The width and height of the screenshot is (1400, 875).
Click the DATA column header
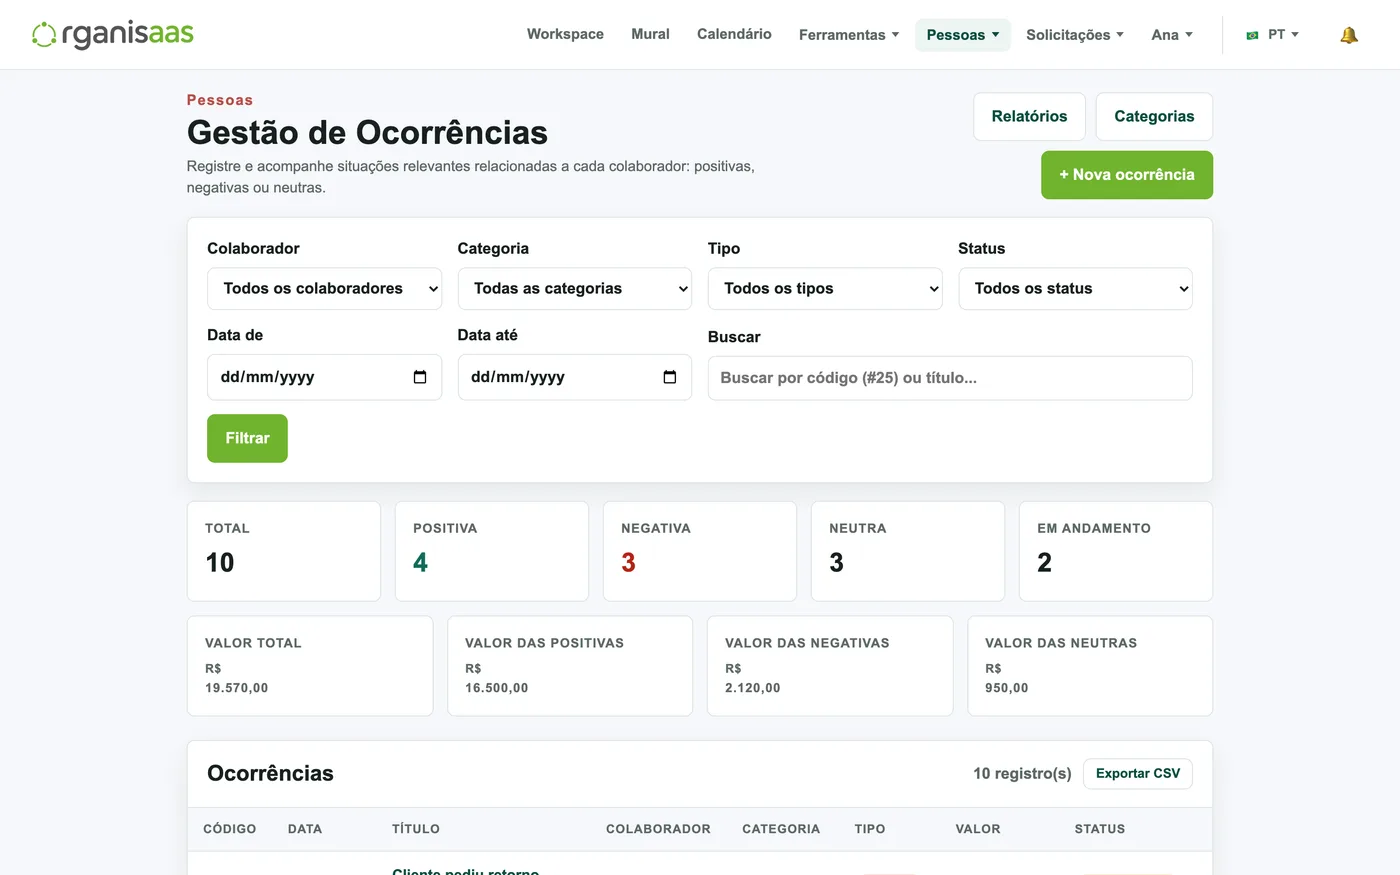[x=305, y=829]
